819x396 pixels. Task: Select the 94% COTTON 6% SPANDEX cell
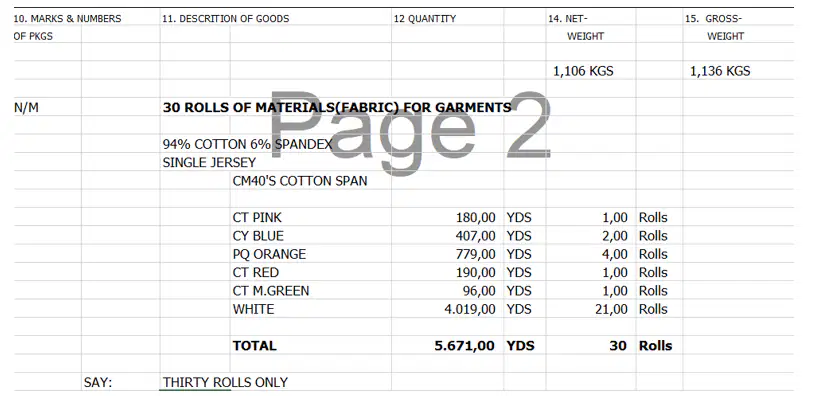247,144
